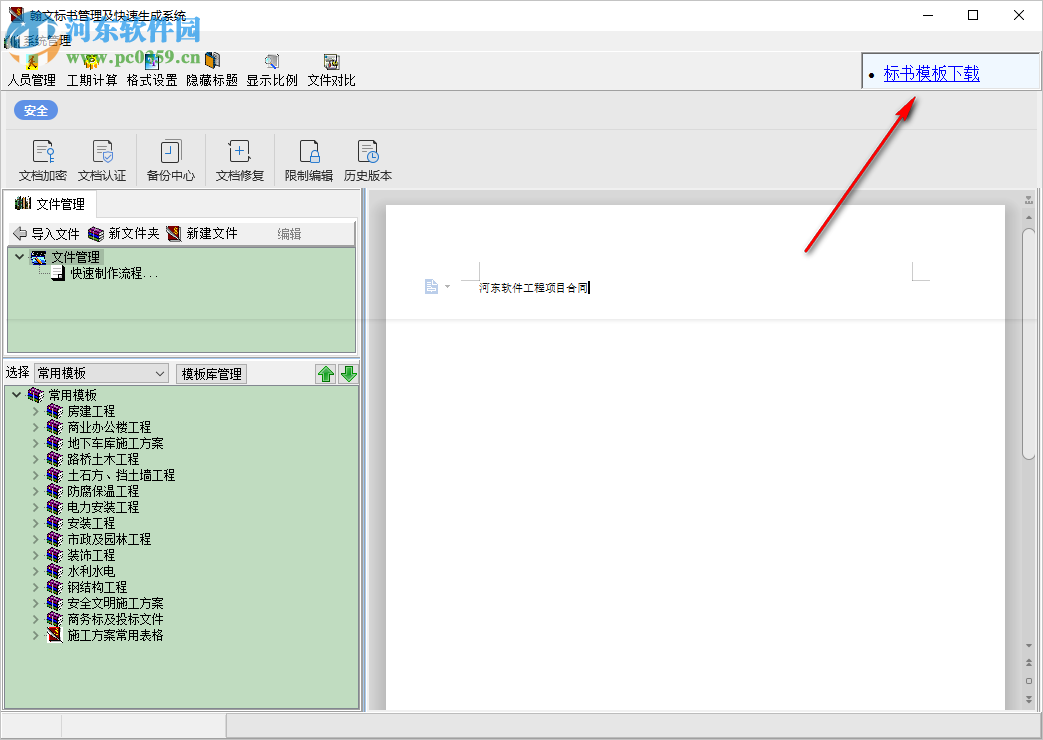Open 格式设置 format settings
Image resolution: width=1043 pixels, height=740 pixels.
pyautogui.click(x=152, y=72)
